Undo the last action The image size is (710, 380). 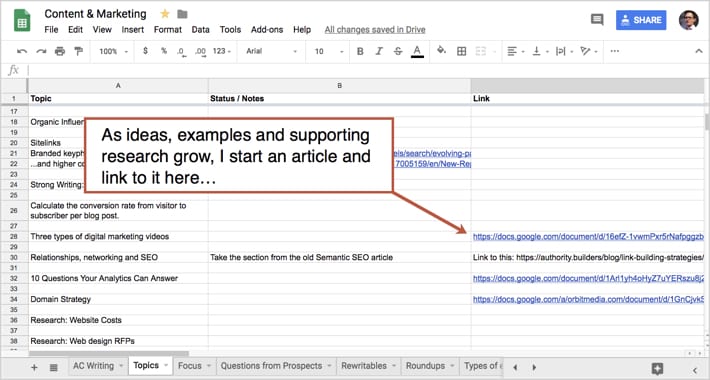click(x=21, y=51)
